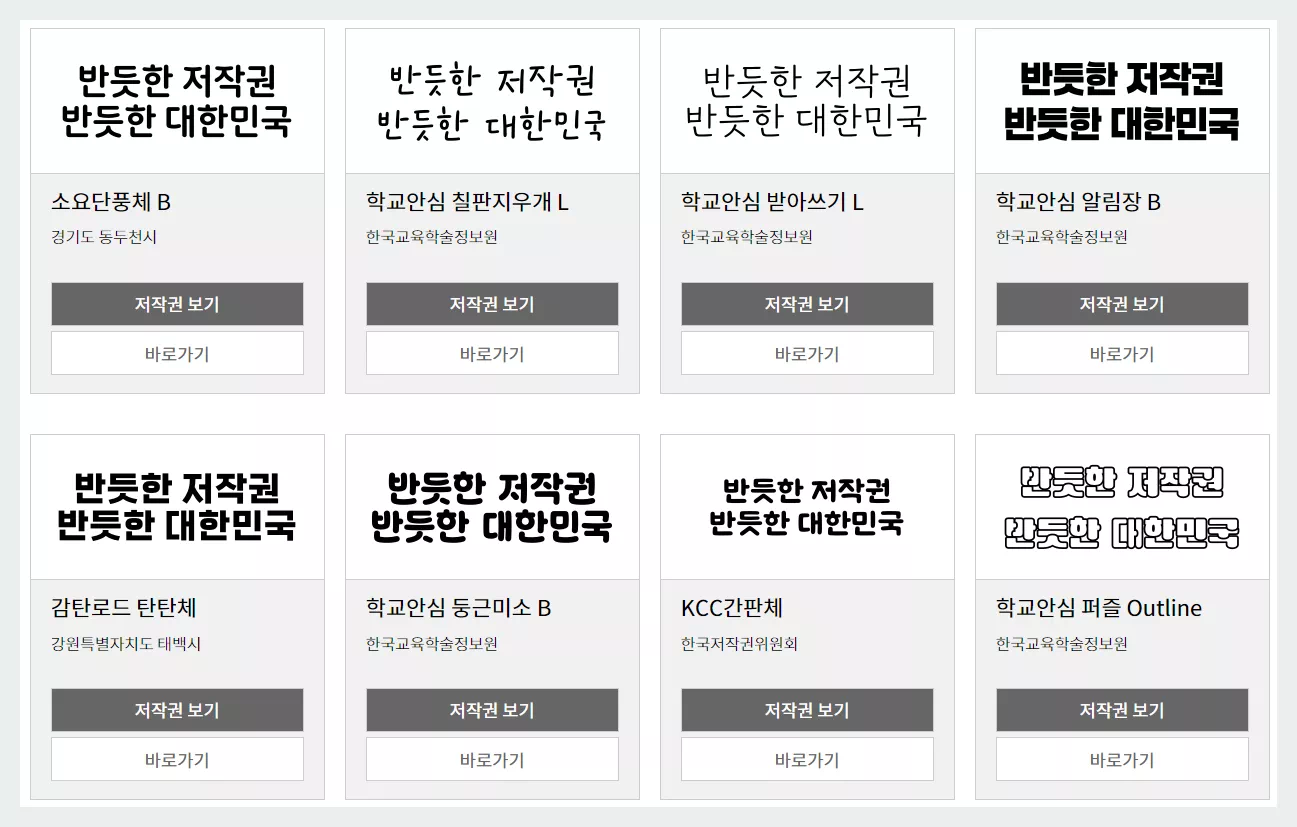Follow the 바로가기 link for KCC간판체

click(x=806, y=758)
